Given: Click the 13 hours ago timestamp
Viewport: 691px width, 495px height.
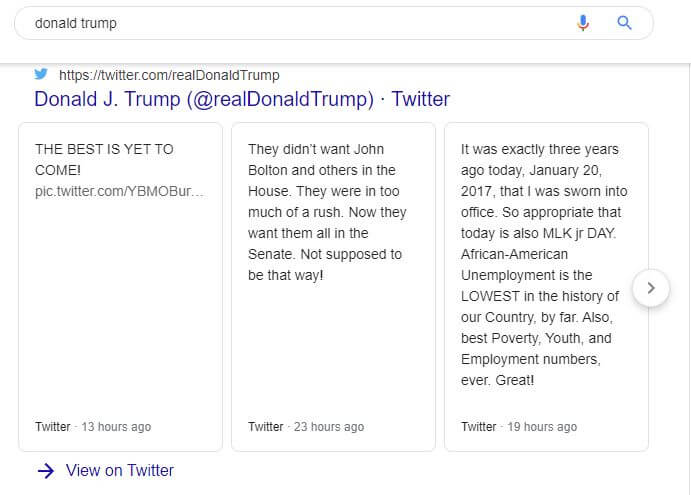Looking at the screenshot, I should 116,427.
